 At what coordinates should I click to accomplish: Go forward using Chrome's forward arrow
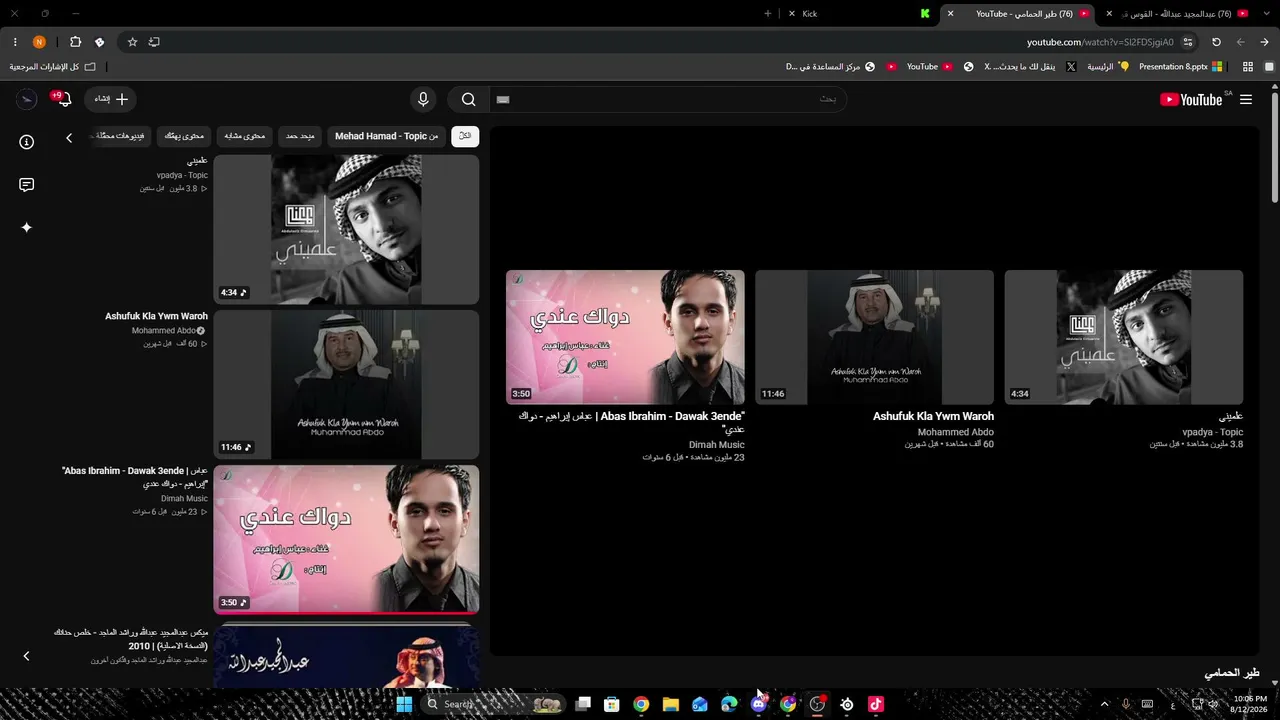[1241, 42]
